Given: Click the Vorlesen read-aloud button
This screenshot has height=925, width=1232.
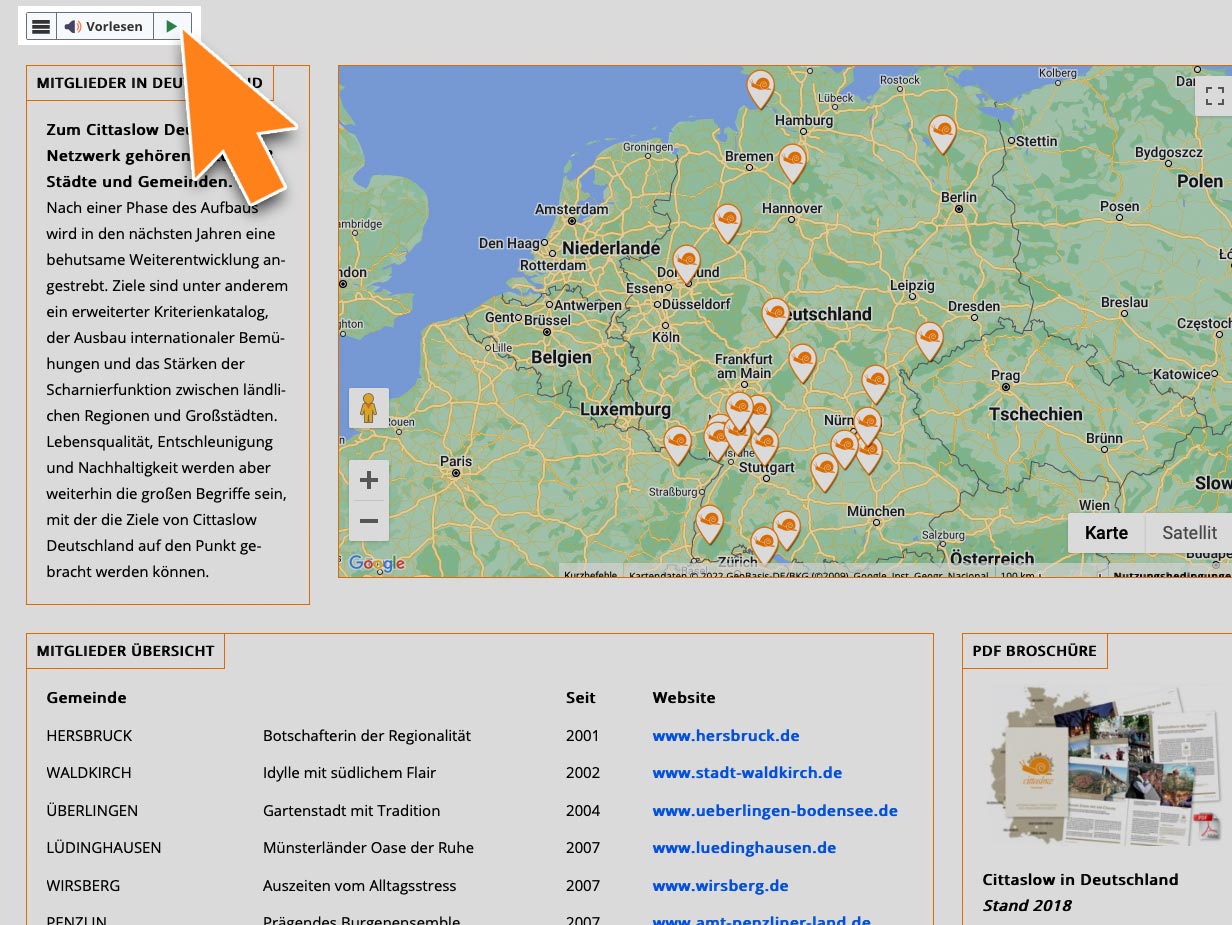Looking at the screenshot, I should click(x=104, y=27).
